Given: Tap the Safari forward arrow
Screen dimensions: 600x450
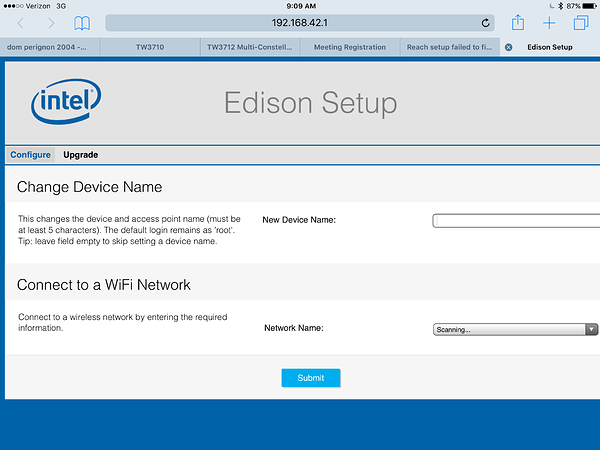Looking at the screenshot, I should pos(51,23).
